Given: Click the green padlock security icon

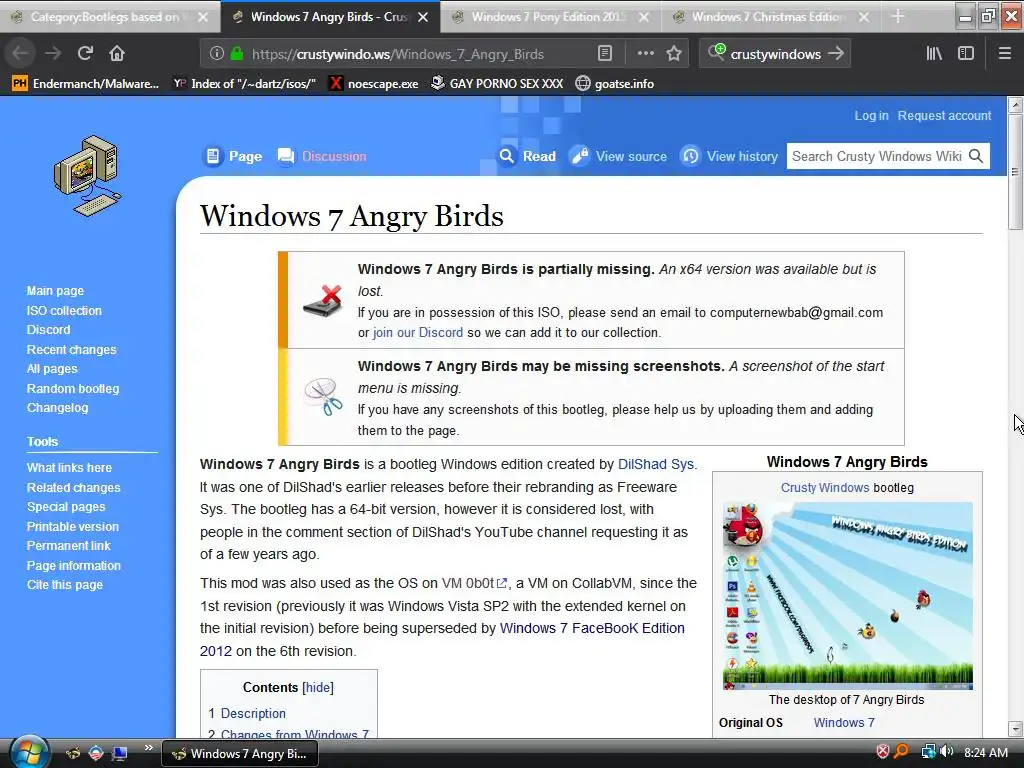Looking at the screenshot, I should click(x=237, y=54).
